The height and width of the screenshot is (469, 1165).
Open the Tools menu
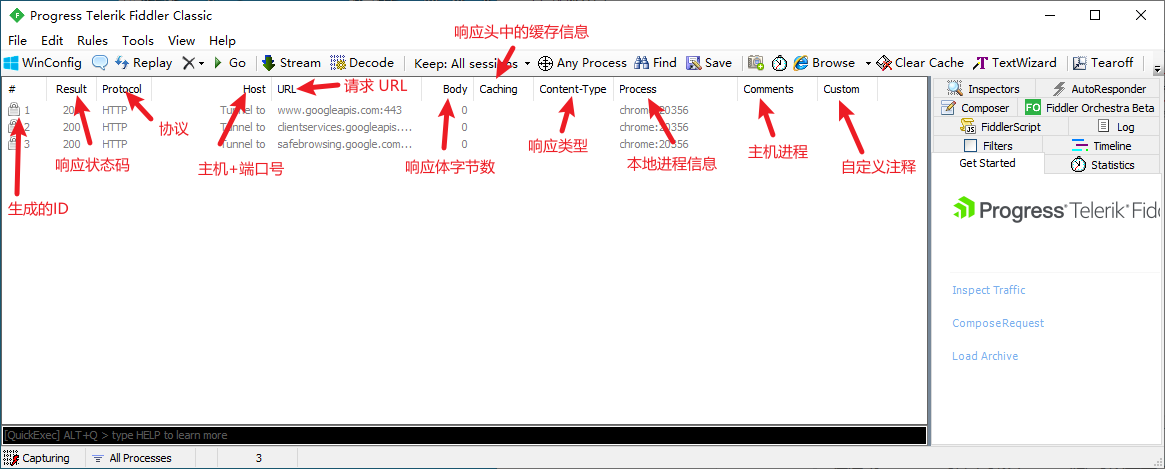(138, 41)
